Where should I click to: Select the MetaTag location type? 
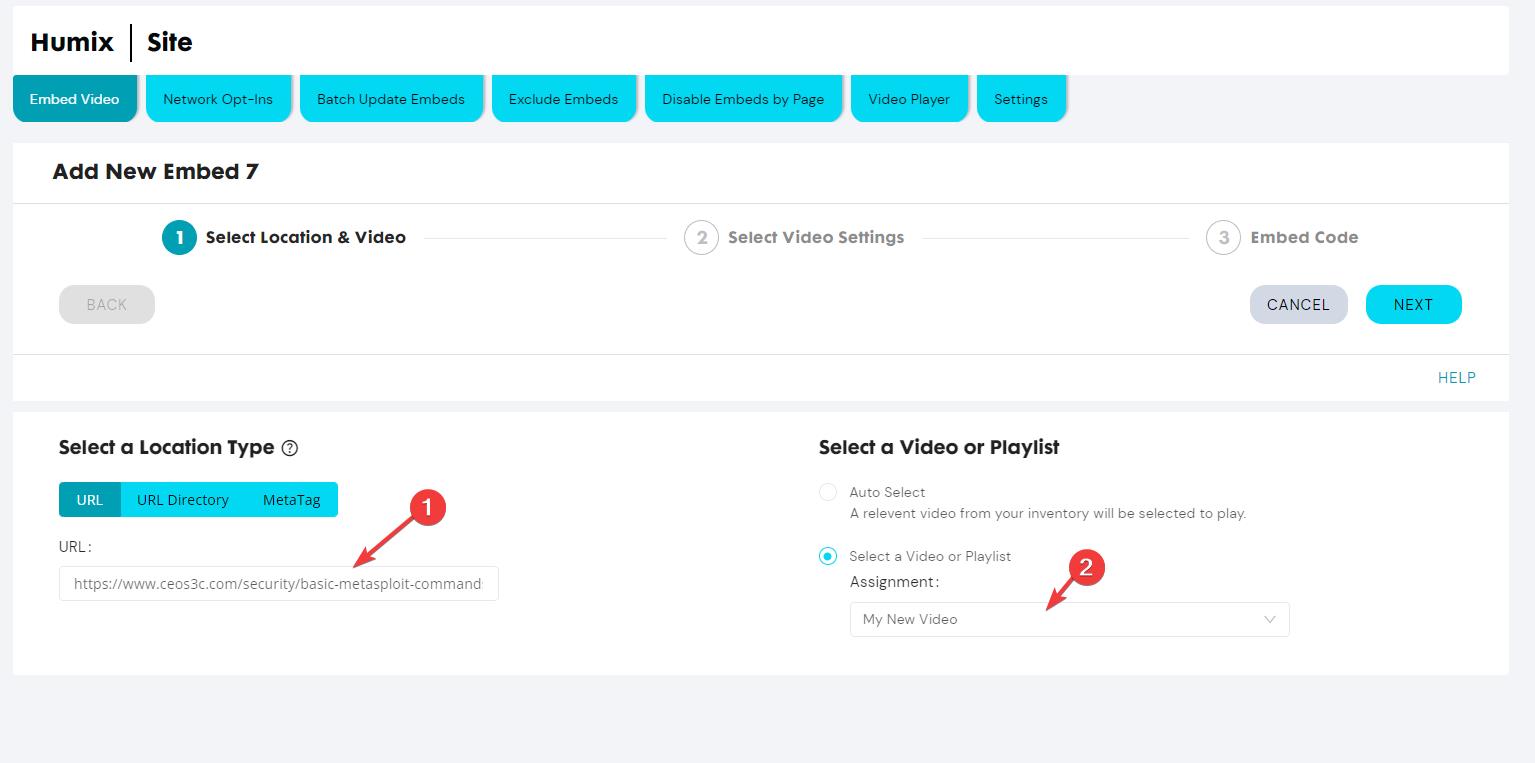(x=292, y=500)
